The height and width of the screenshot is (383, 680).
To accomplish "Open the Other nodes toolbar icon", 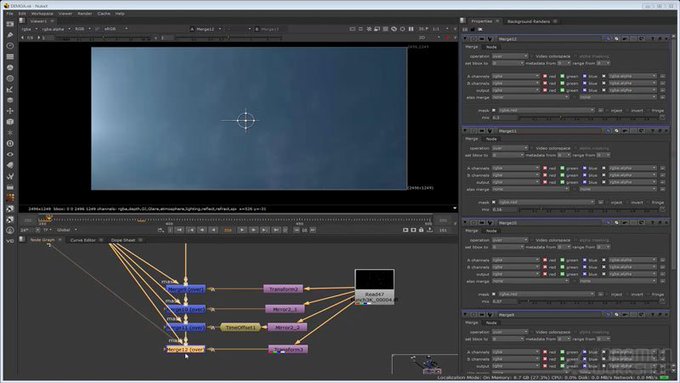I will pos(10,187).
